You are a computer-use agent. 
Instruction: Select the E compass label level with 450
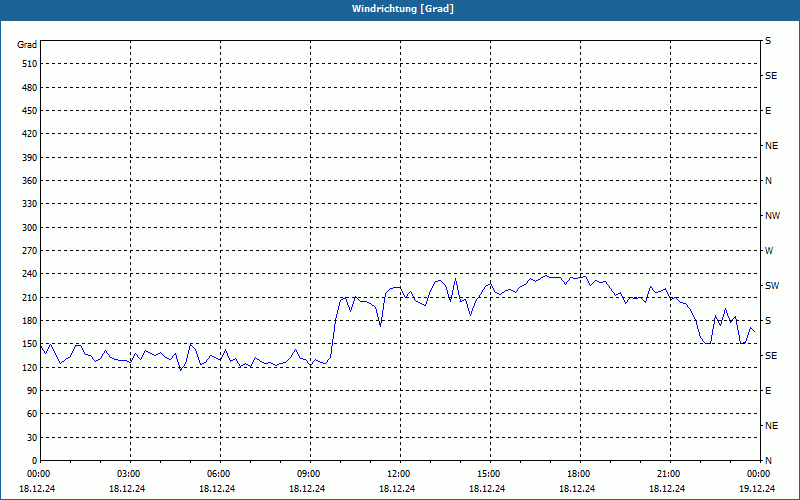[x=768, y=111]
